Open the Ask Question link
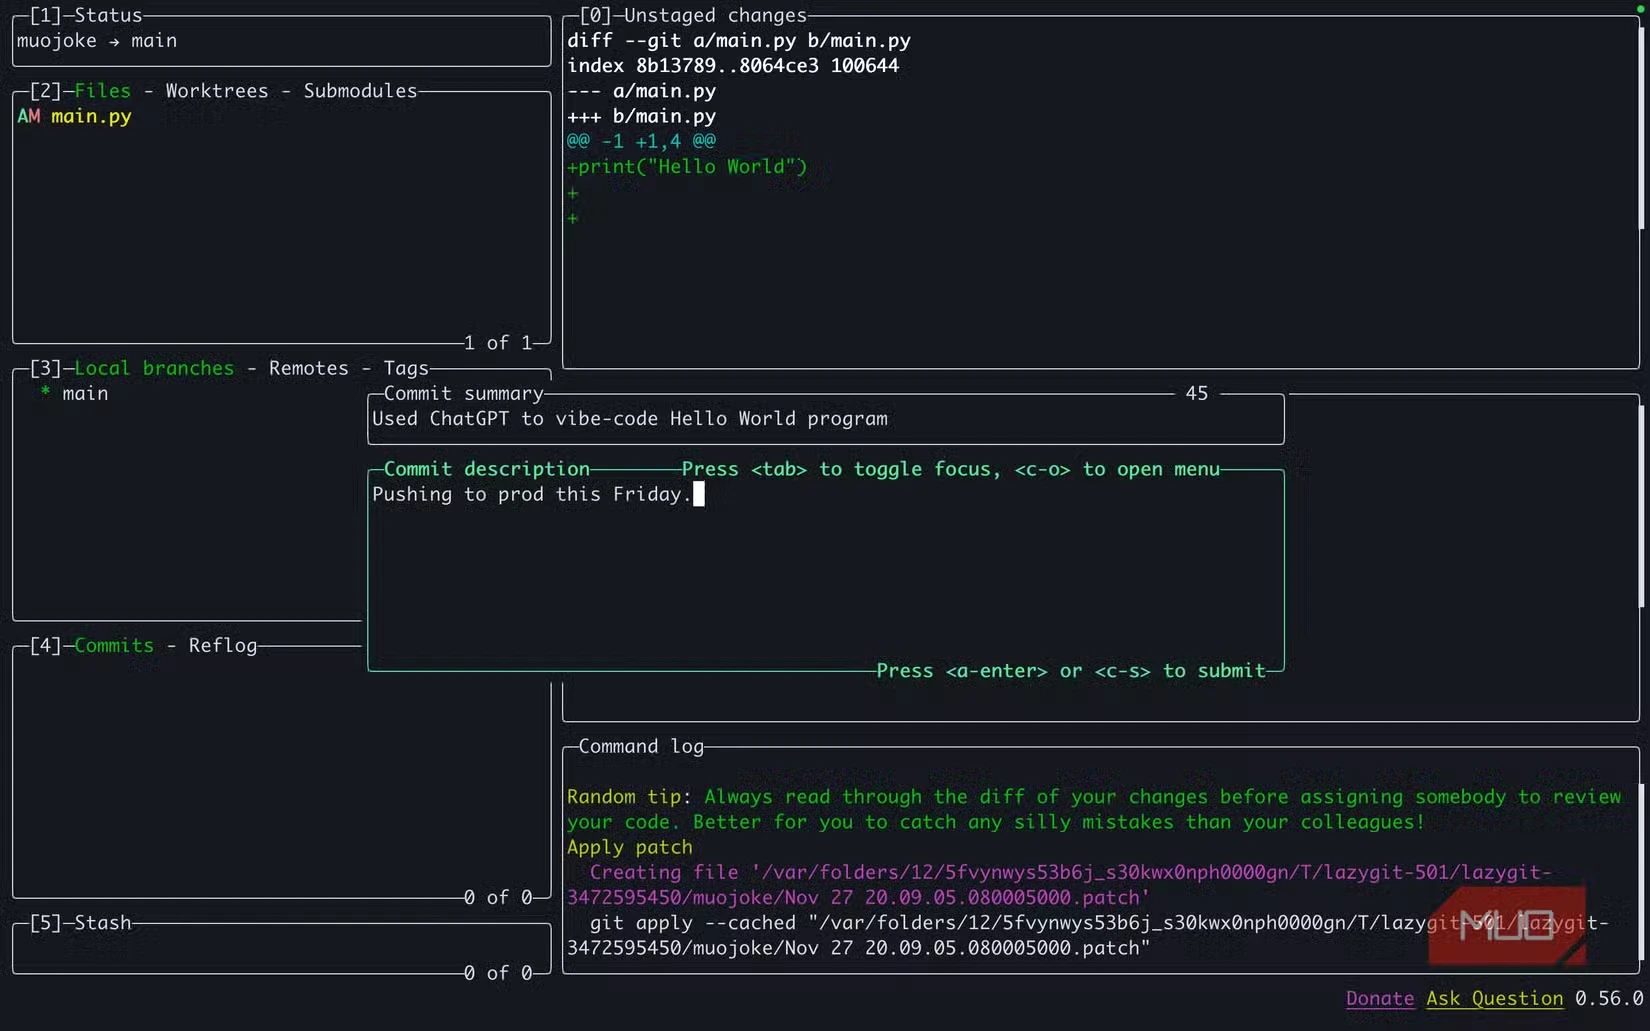1650x1031 pixels. tap(1494, 998)
